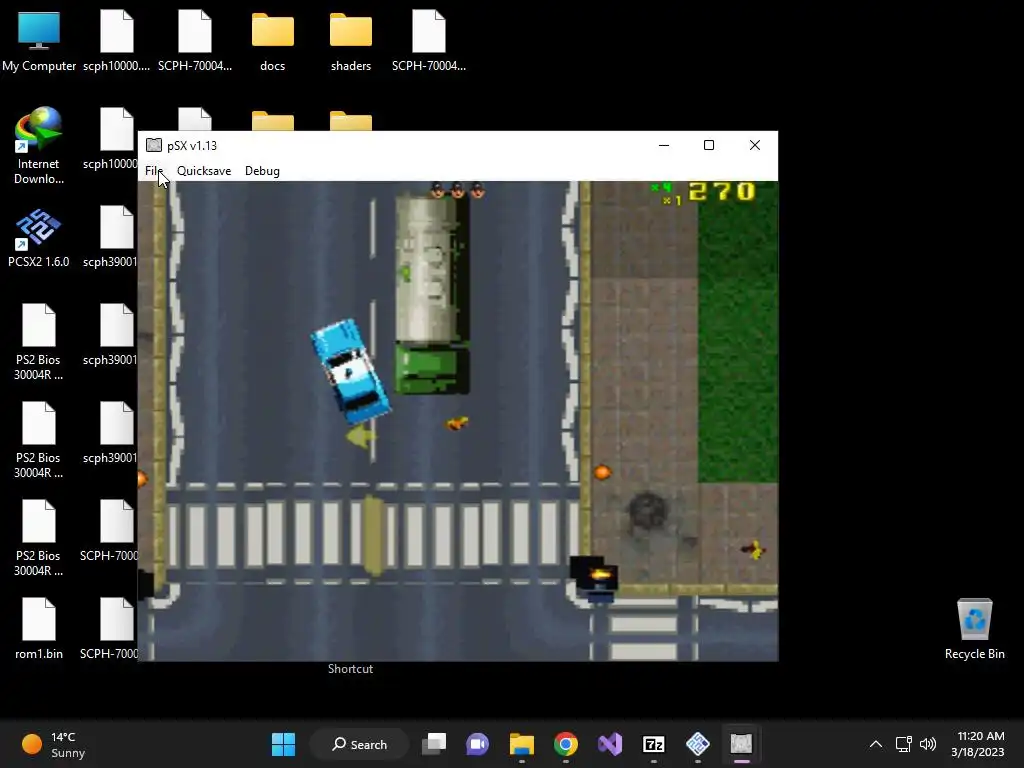Select the docs folder on desktop
The height and width of the screenshot is (768, 1024).
coord(272,40)
